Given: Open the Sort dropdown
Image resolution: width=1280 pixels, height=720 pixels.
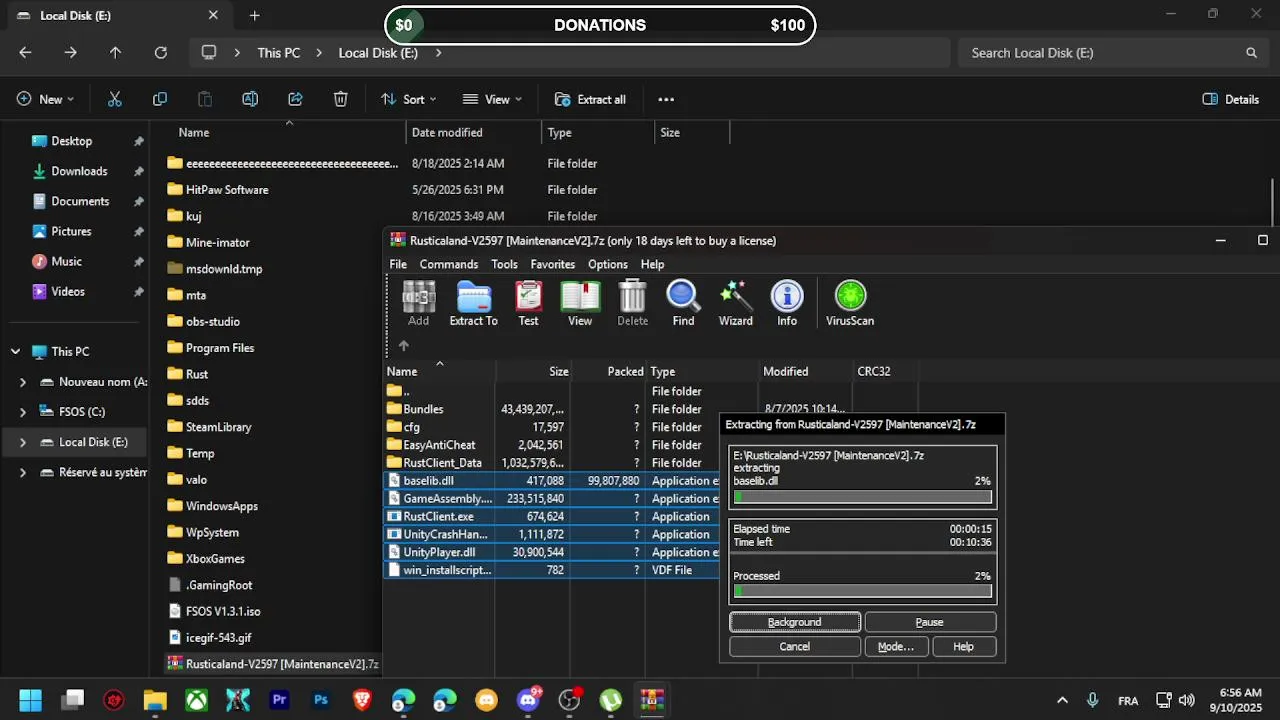Looking at the screenshot, I should pos(409,99).
